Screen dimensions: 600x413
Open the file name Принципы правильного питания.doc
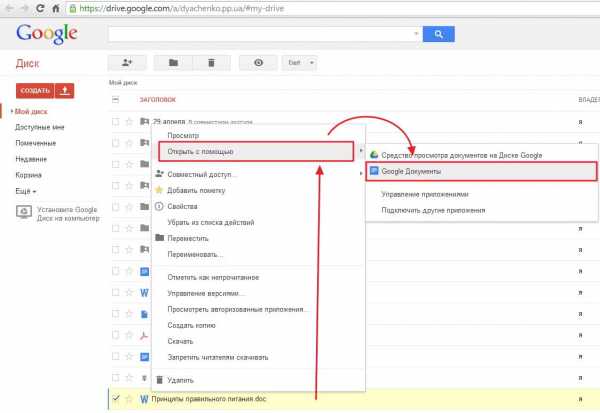[209, 399]
